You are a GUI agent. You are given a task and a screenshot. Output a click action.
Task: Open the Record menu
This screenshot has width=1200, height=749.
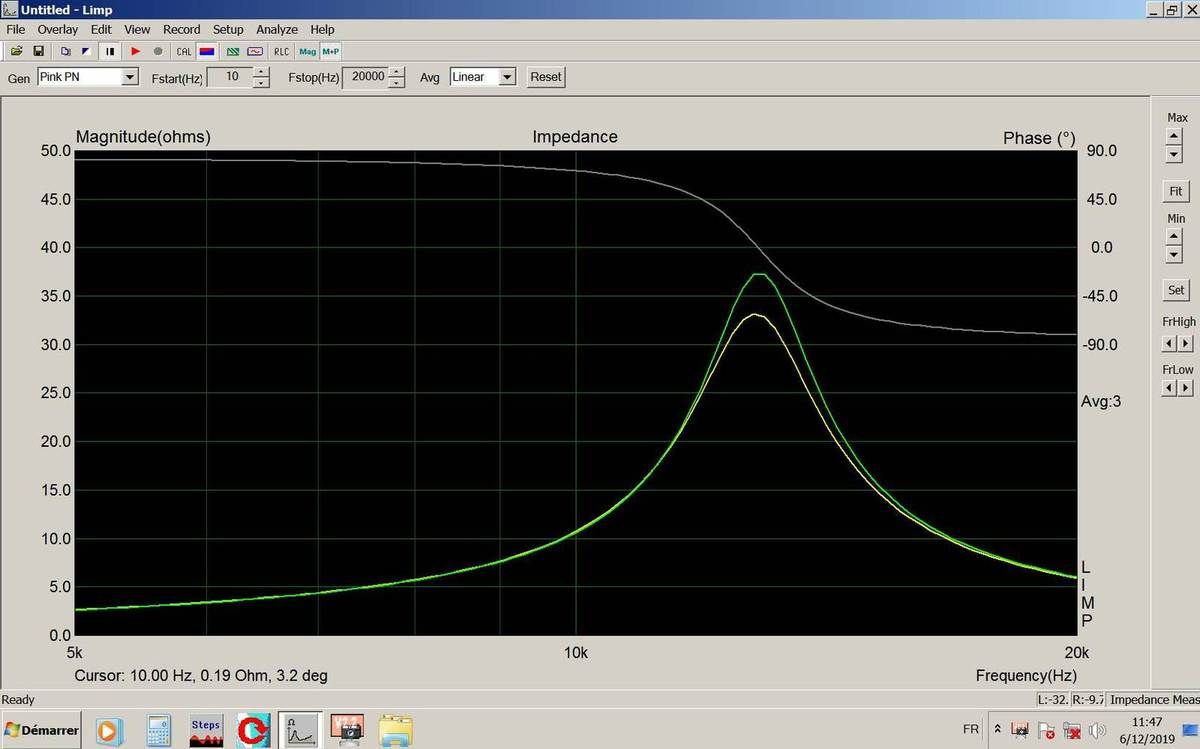182,30
